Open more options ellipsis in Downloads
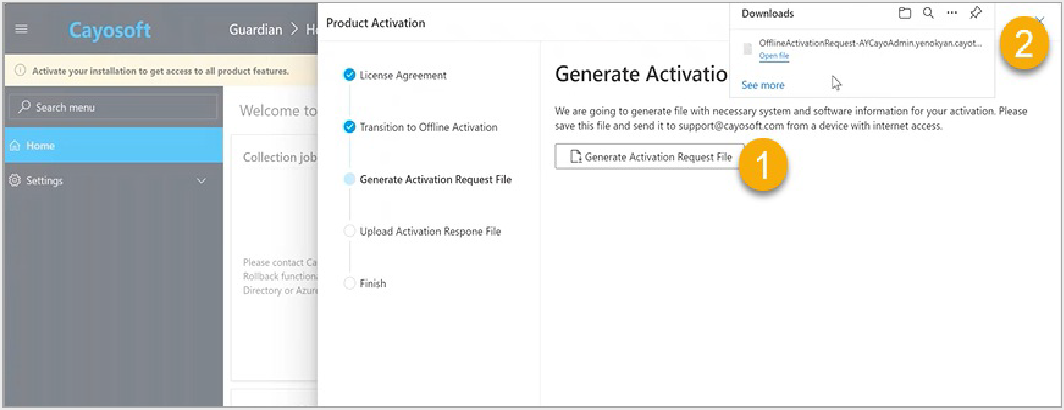The image size is (1064, 410). point(951,13)
